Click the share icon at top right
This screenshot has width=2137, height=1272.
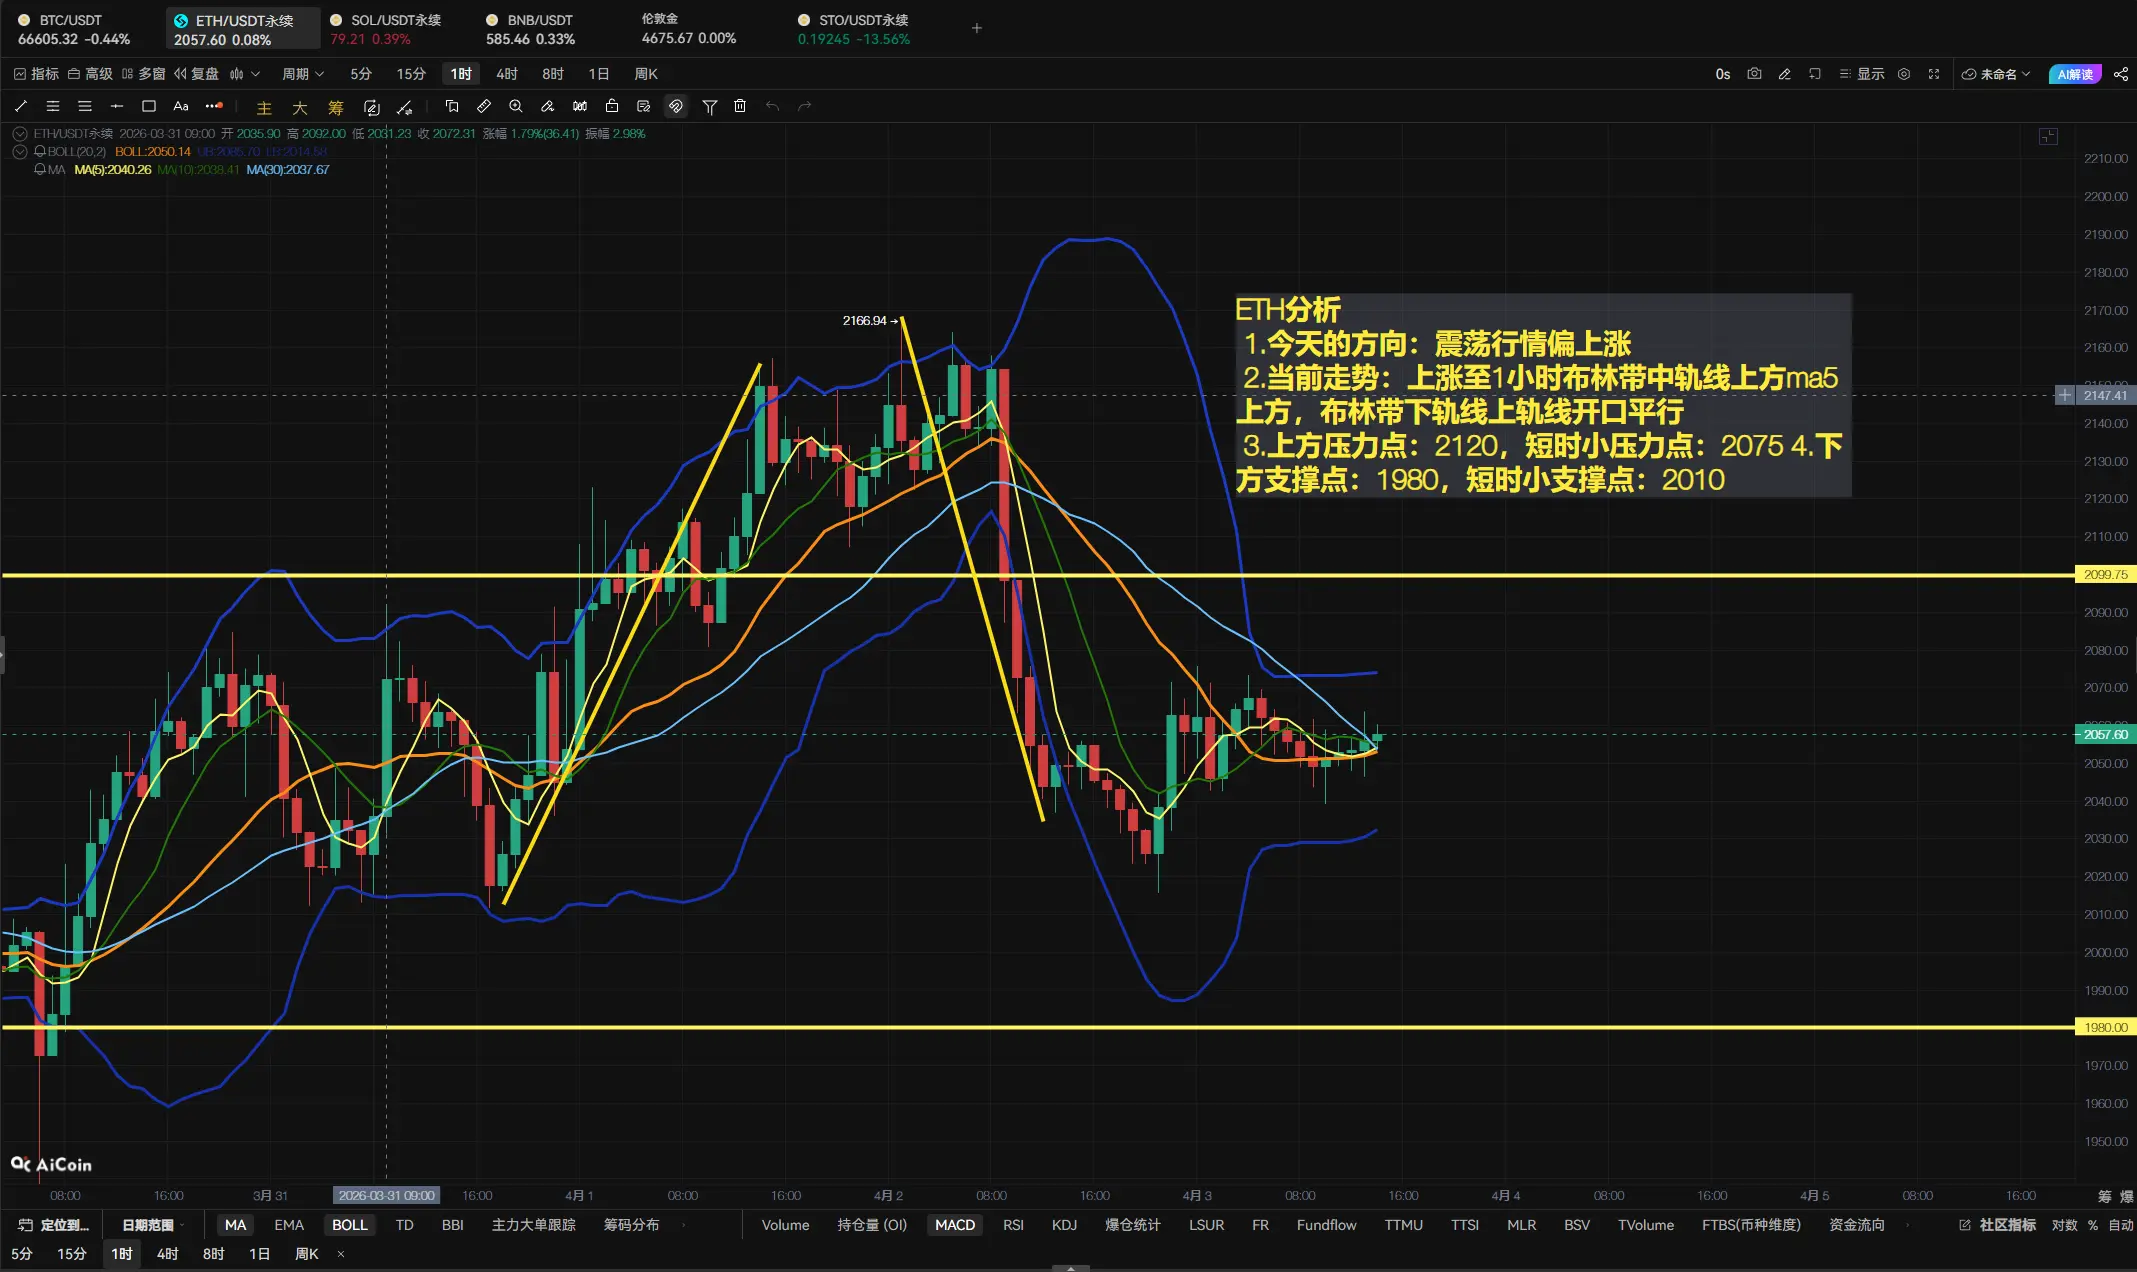coord(2121,74)
